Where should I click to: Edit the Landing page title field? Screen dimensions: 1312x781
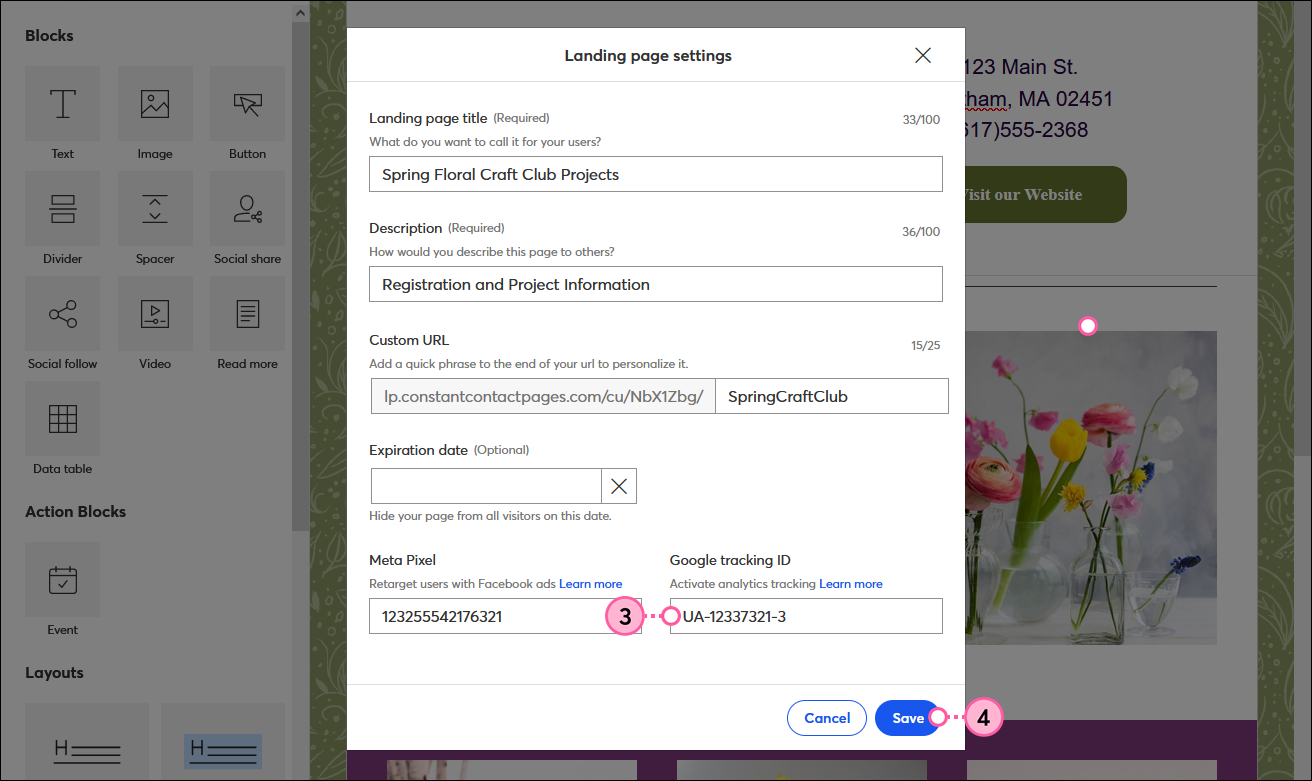tap(656, 174)
